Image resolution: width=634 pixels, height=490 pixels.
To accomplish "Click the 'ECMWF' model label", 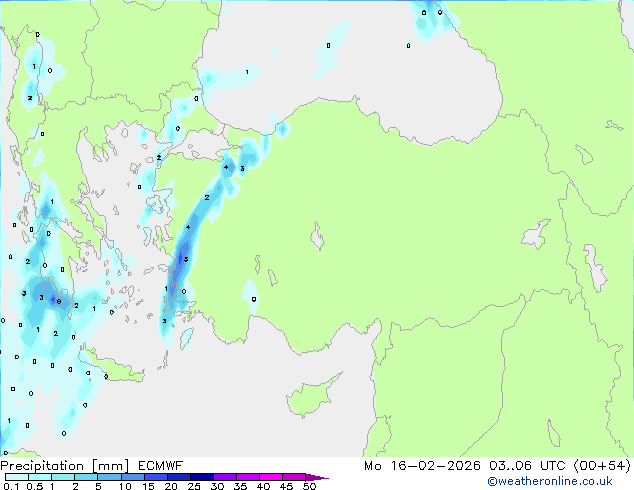I will (161, 466).
